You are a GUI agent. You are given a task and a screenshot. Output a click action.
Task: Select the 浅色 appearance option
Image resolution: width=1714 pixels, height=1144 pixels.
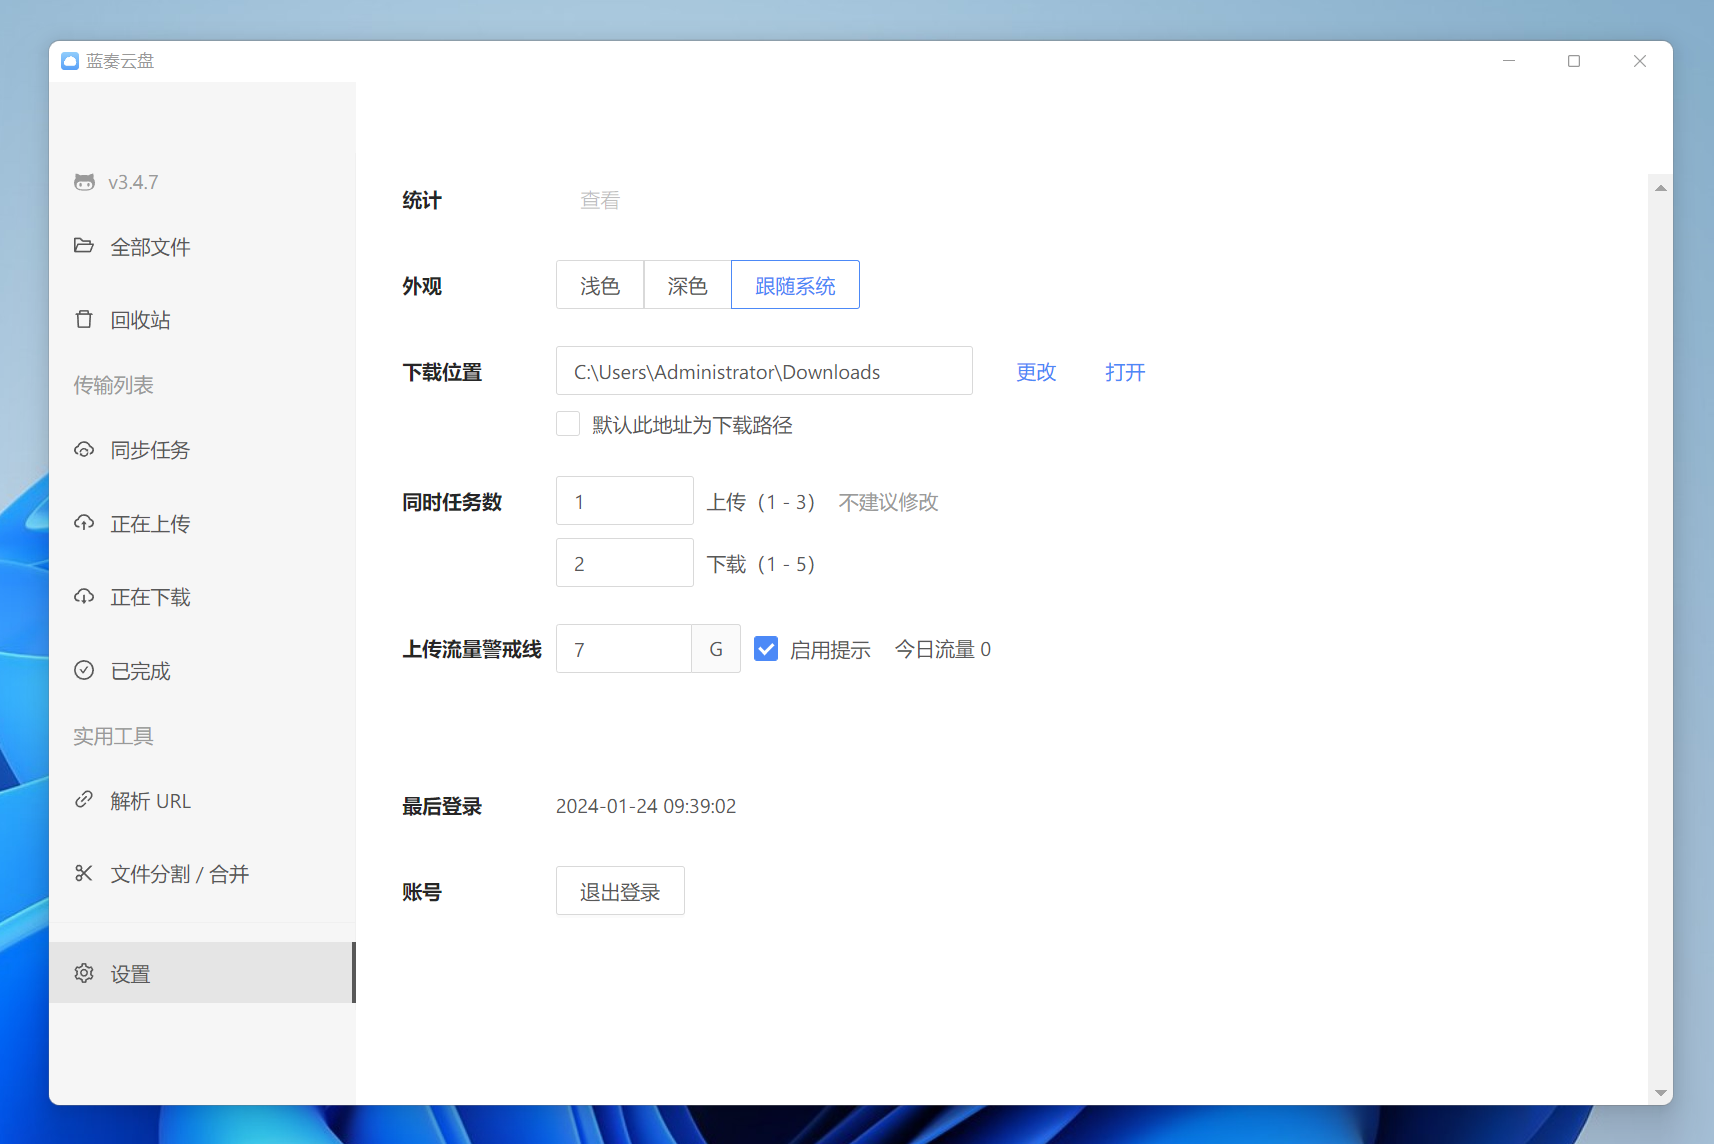[x=600, y=285]
